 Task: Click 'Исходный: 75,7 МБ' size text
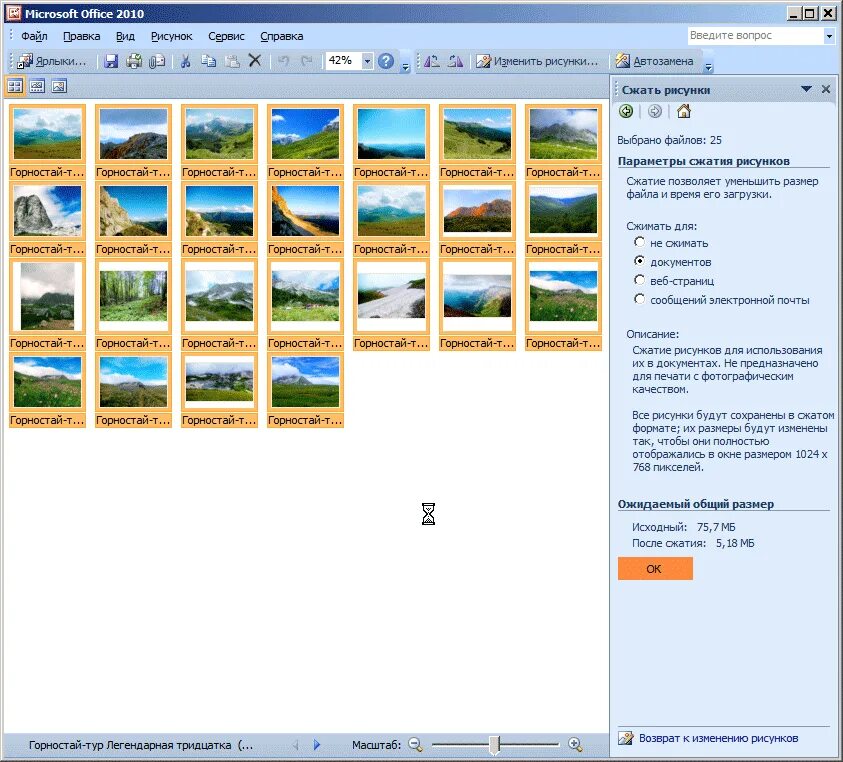click(684, 527)
